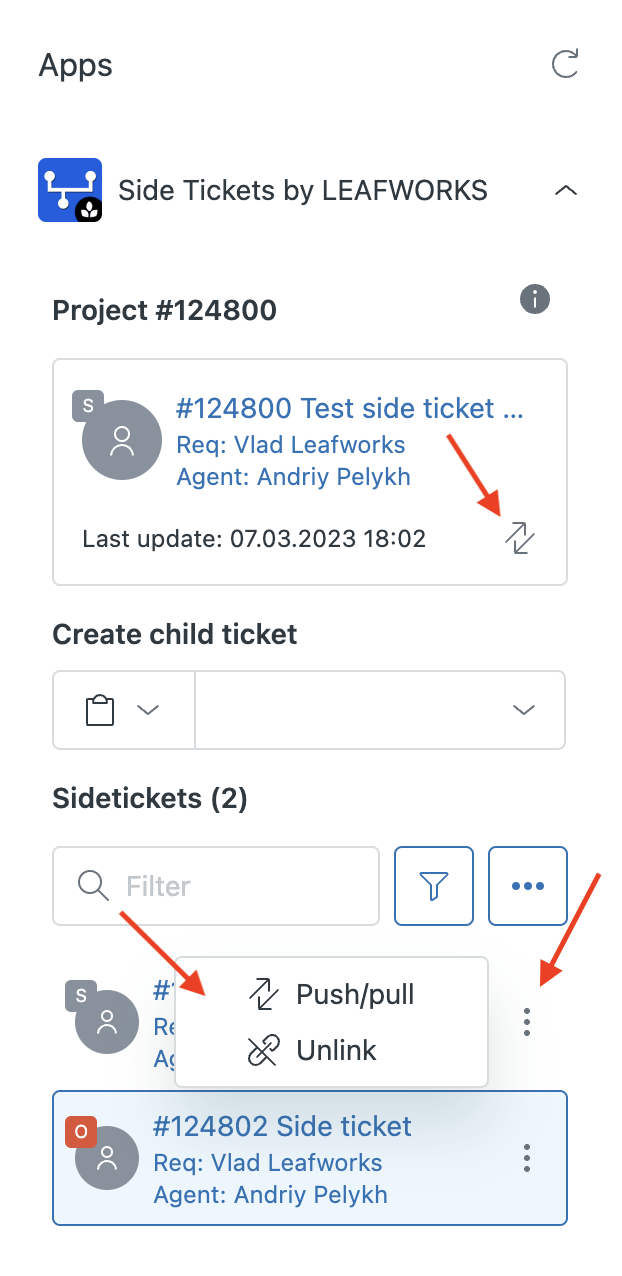The width and height of the screenshot is (622, 1276).
Task: Expand the child ticket template dropdown
Action: 380,710
